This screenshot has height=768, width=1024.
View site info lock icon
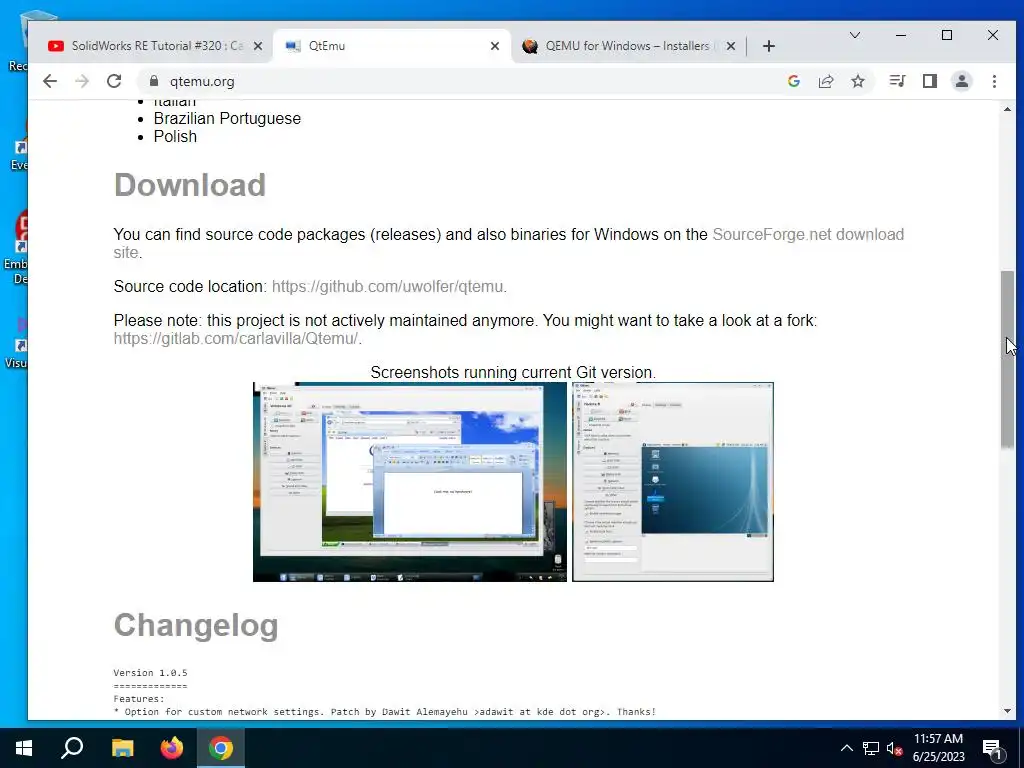154,81
